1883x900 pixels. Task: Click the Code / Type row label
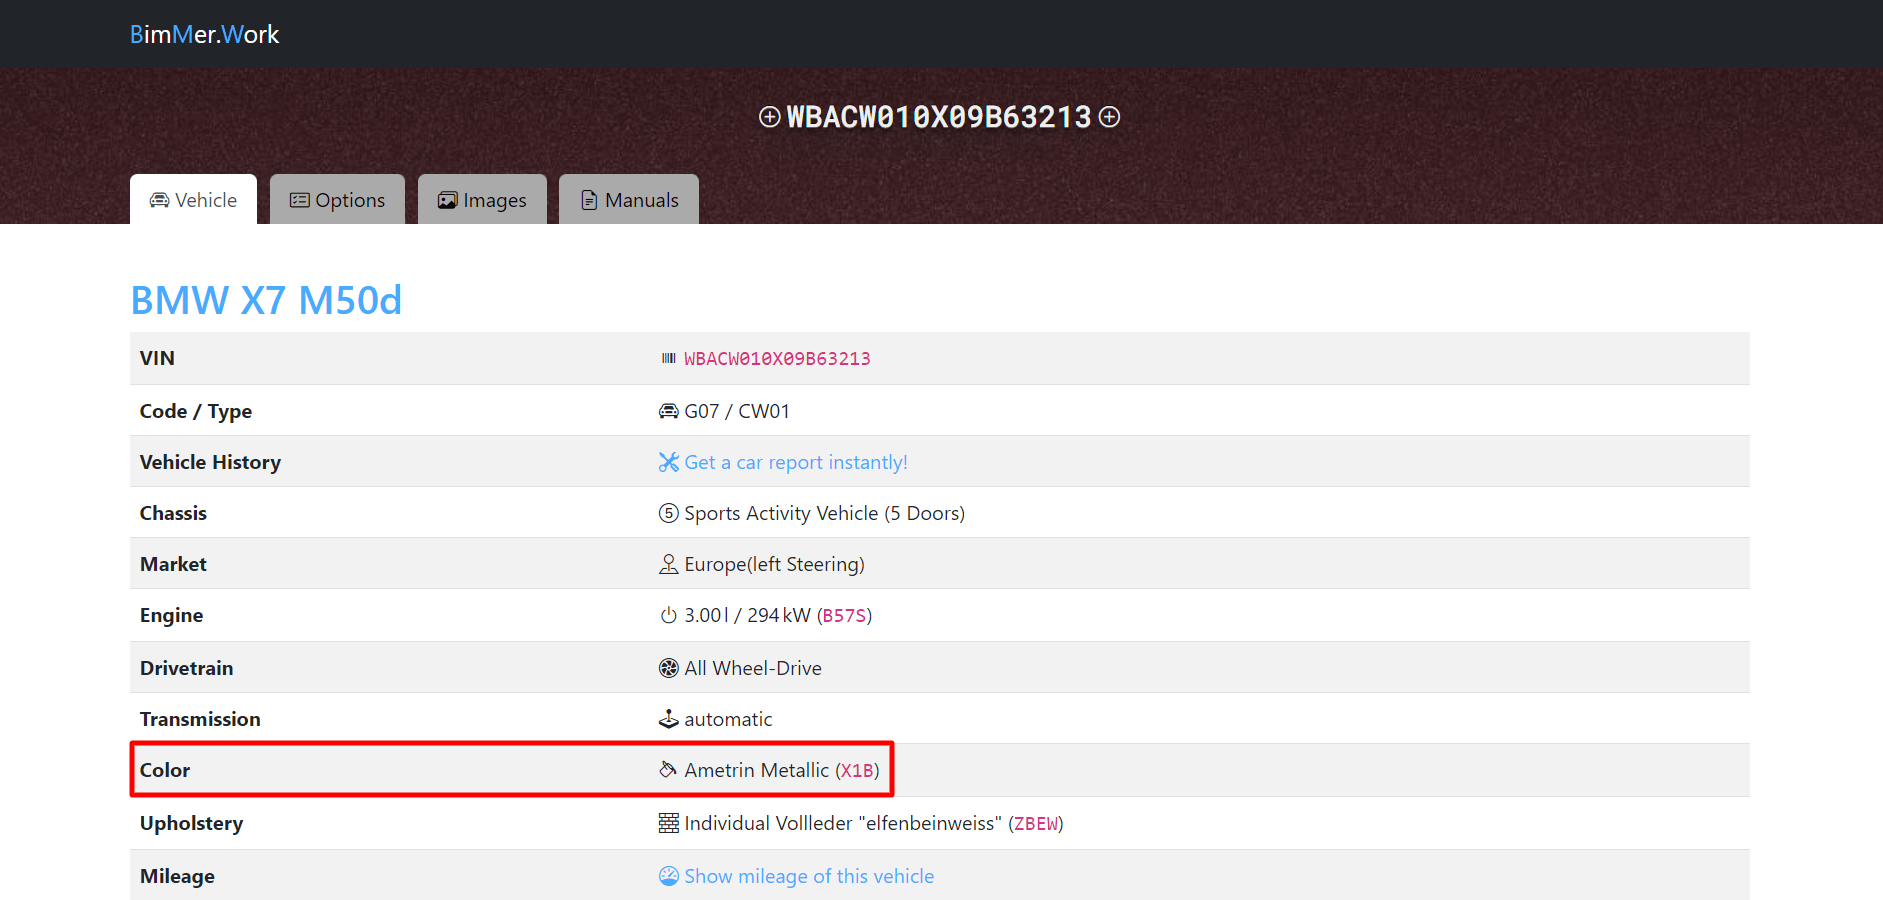point(196,411)
